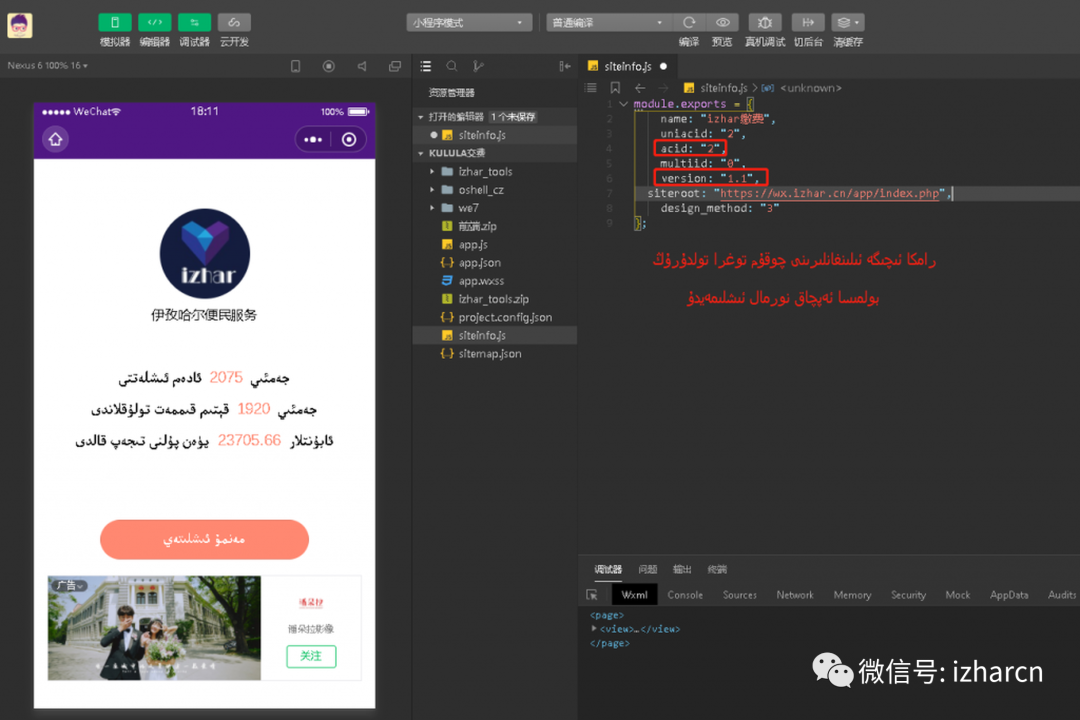Fold module.exports block chevron
This screenshot has height=720, width=1080.
click(623, 104)
